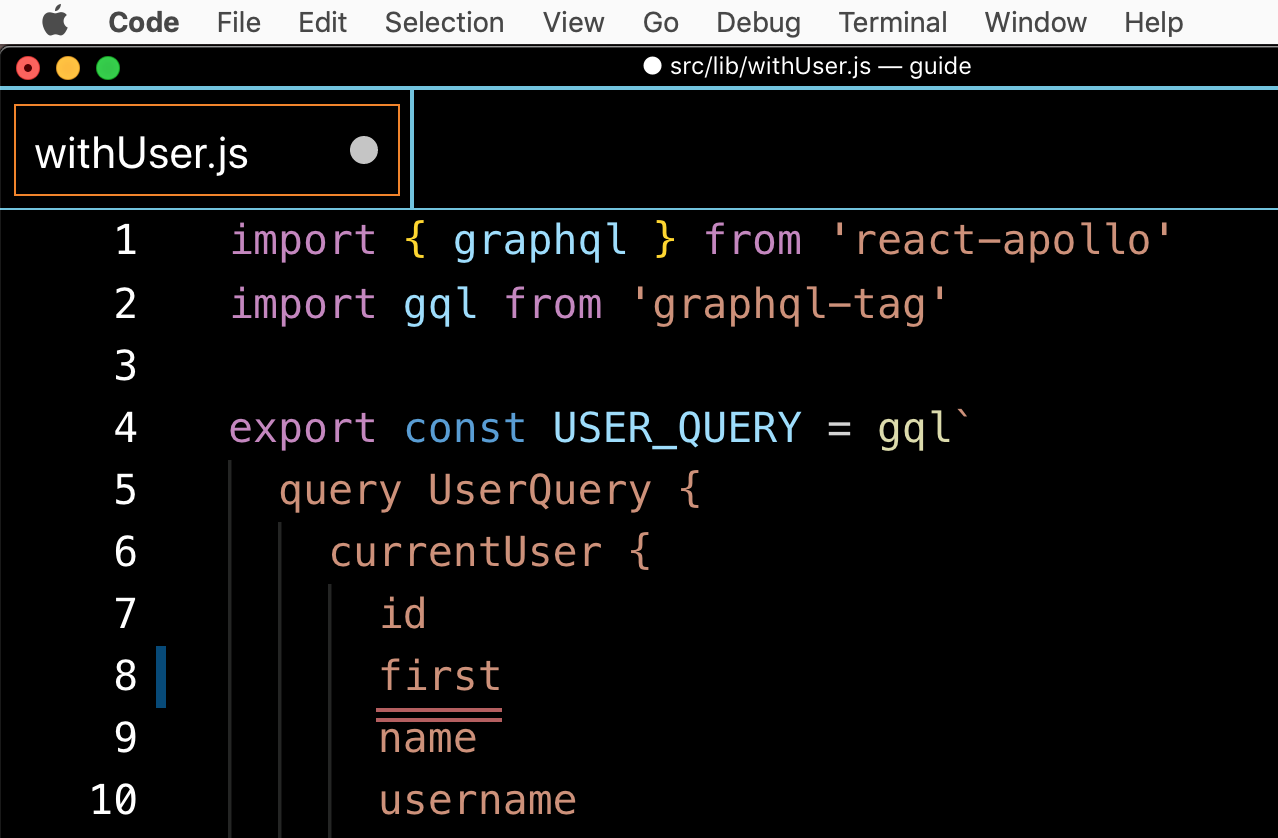Click the 'export' keyword on line 4
Screen dimensions: 1278x838
coord(303,428)
